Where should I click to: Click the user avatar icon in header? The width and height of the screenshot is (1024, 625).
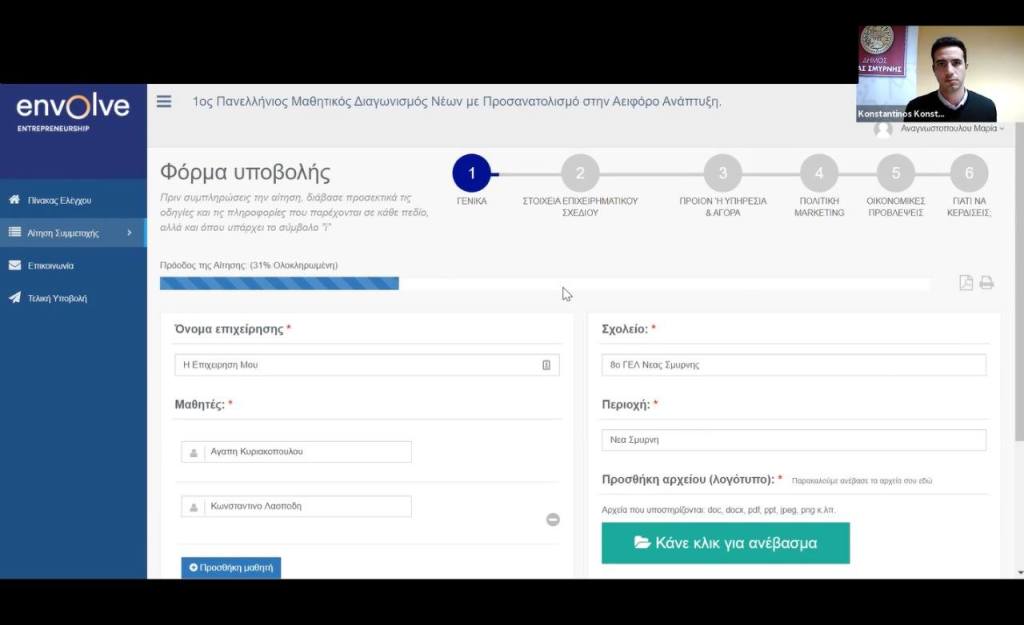click(883, 129)
